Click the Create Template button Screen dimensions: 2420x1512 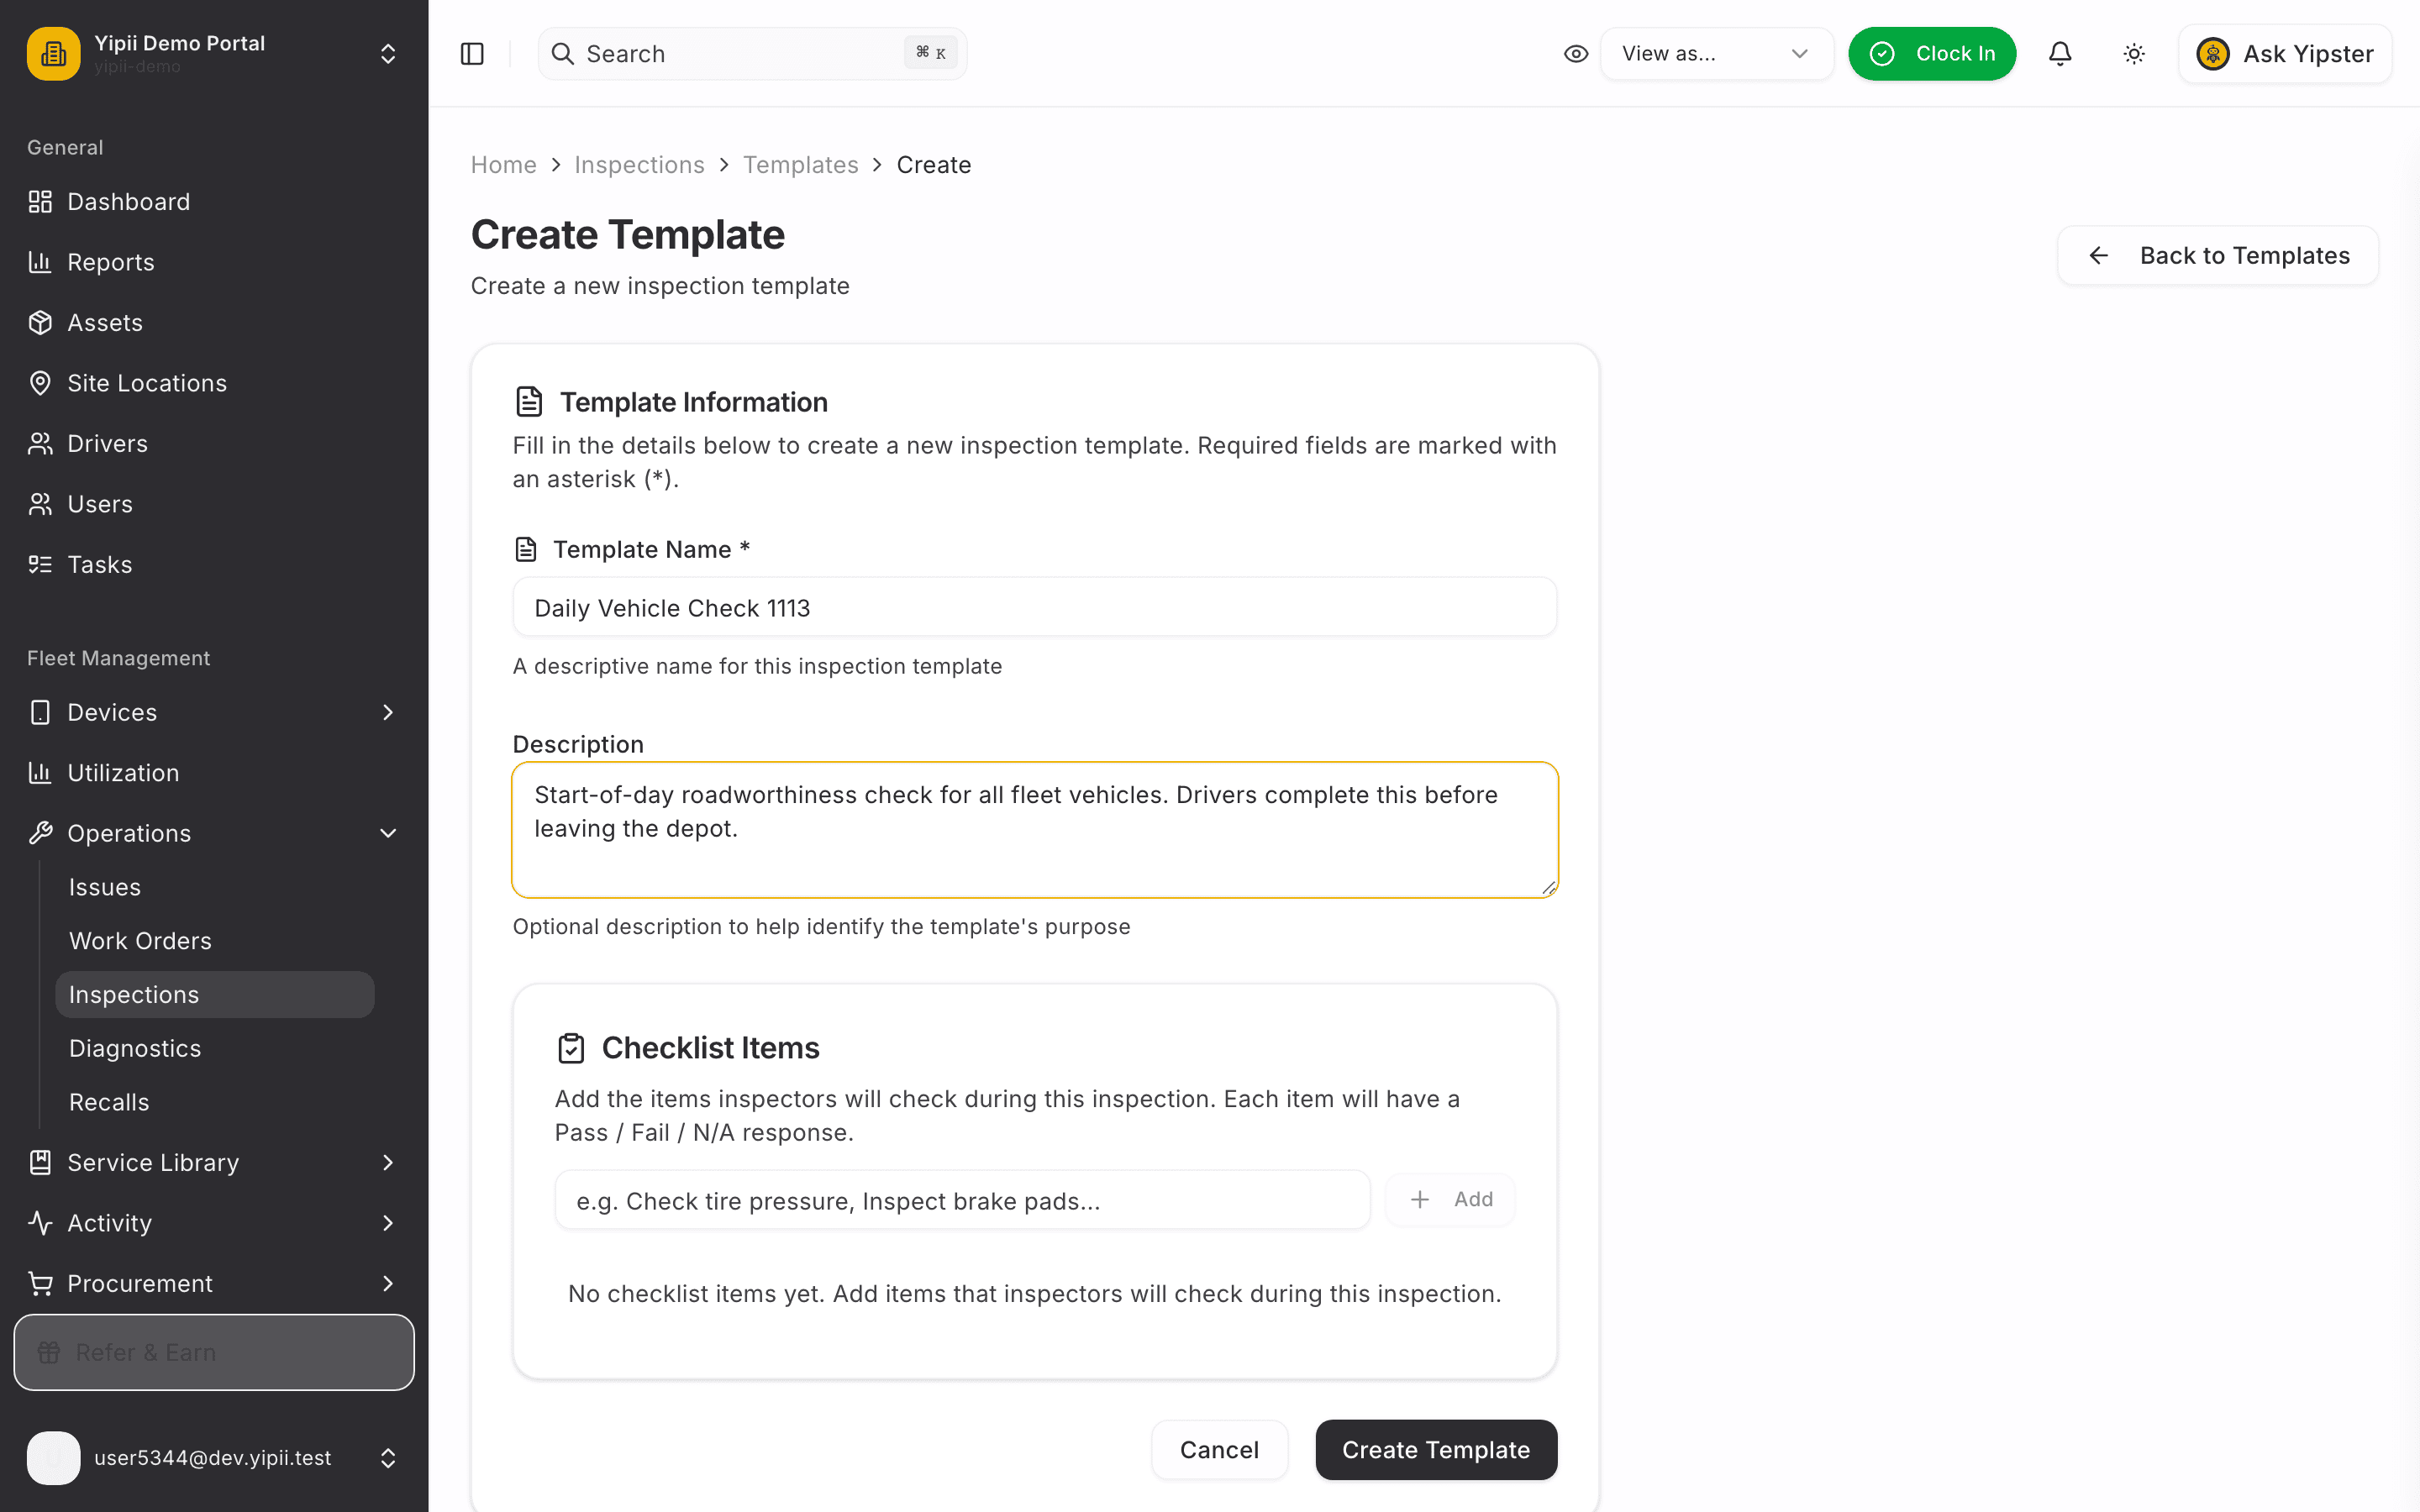(x=1436, y=1450)
